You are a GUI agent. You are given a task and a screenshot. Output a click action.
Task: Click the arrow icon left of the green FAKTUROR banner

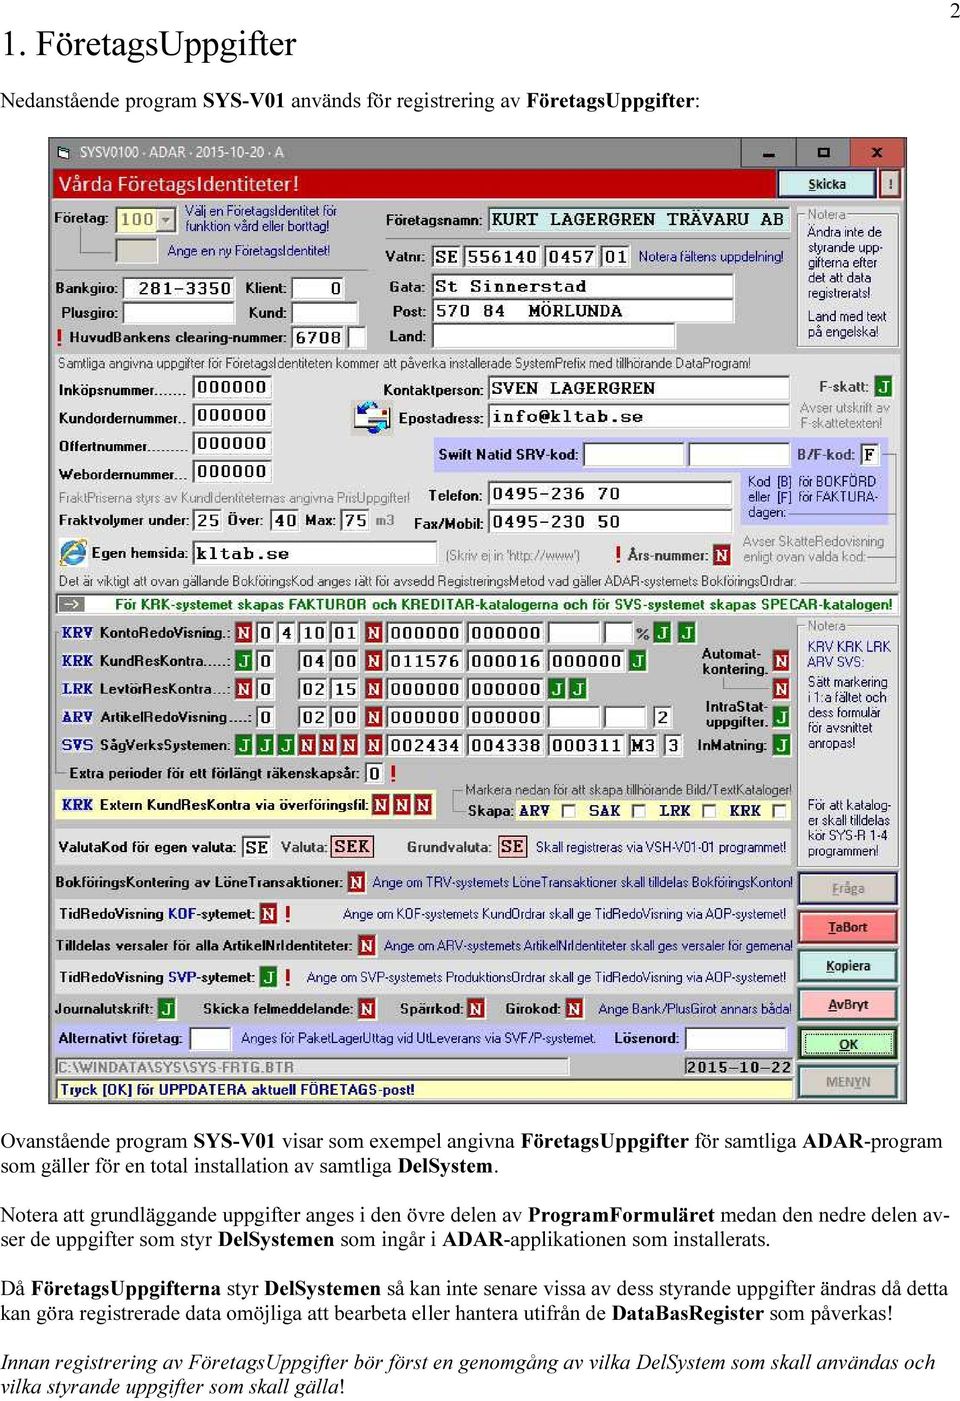(71, 604)
